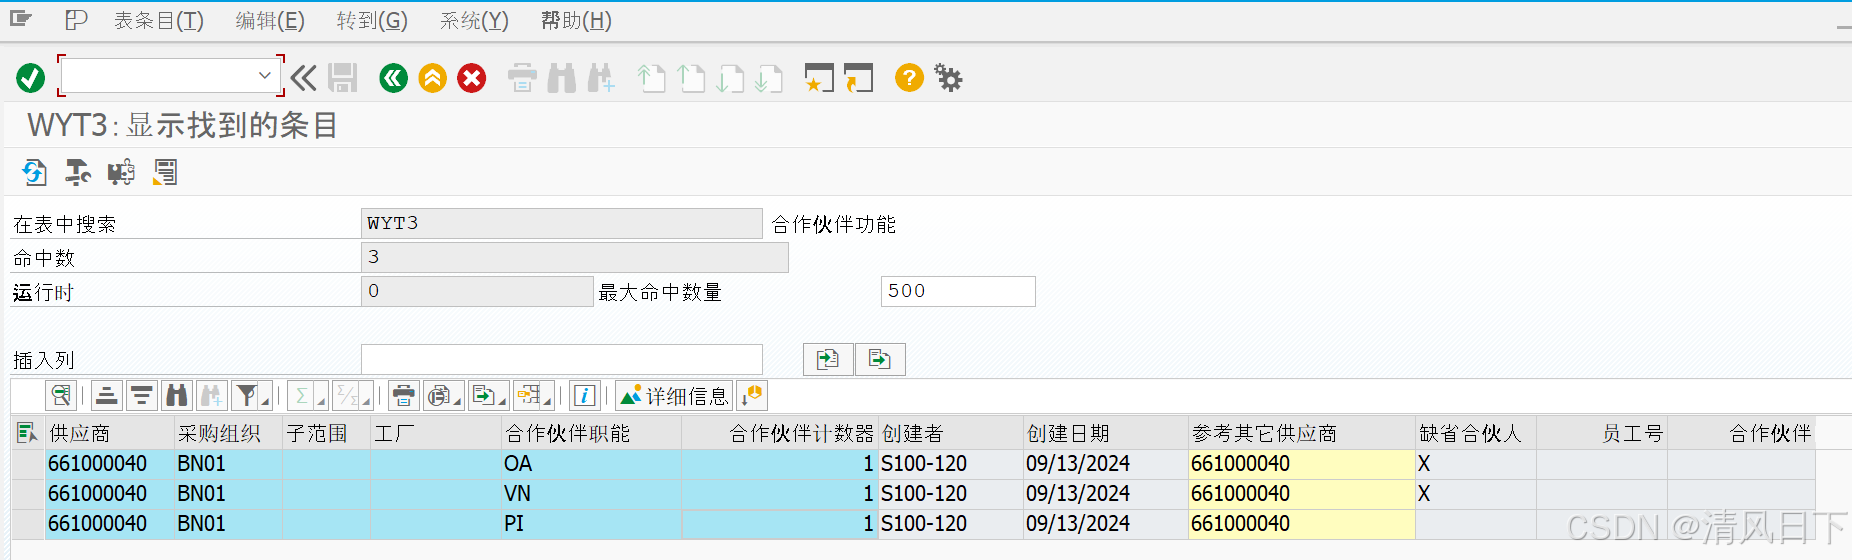This screenshot has height=560, width=1852.
Task: Open the 系统(Y) menu
Action: pos(474,21)
